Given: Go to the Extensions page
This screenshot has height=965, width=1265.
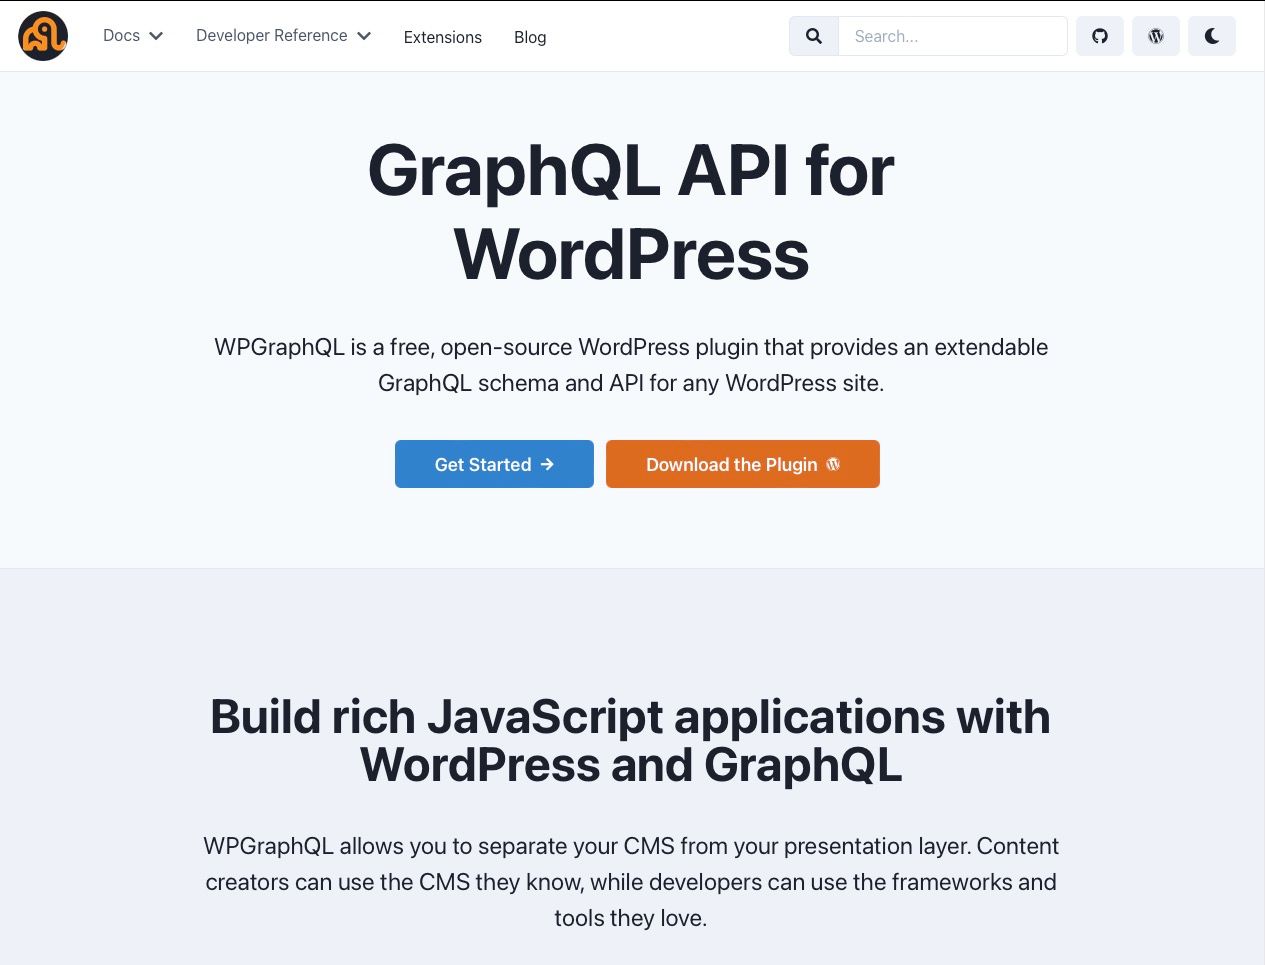Looking at the screenshot, I should coord(442,37).
